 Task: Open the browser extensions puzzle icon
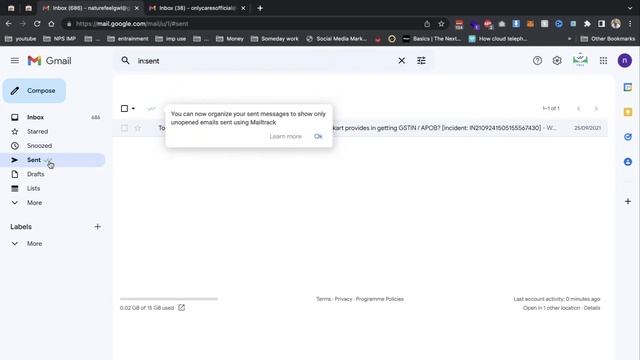click(x=587, y=24)
